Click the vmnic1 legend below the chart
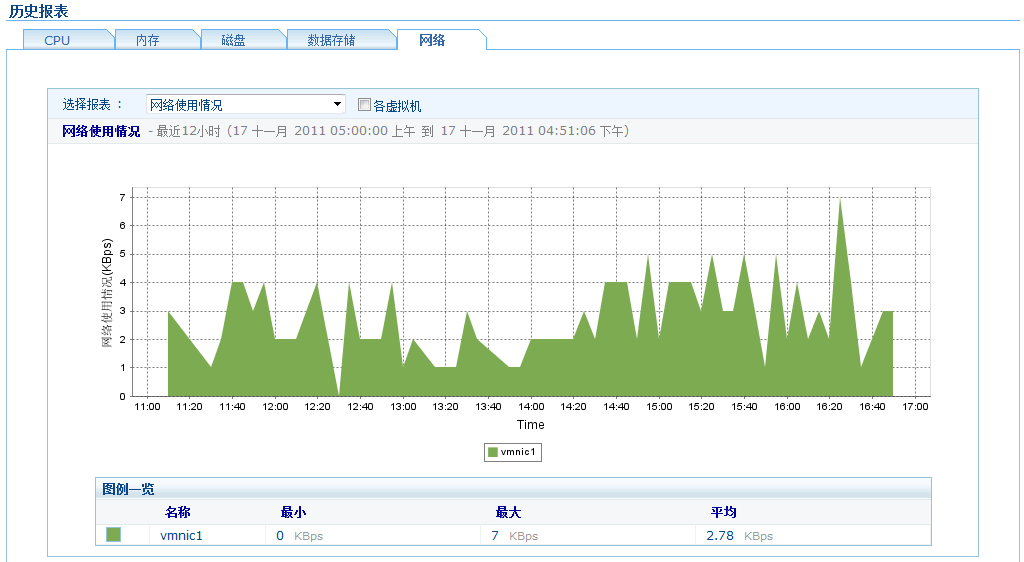The width and height of the screenshot is (1024, 562). tap(512, 452)
